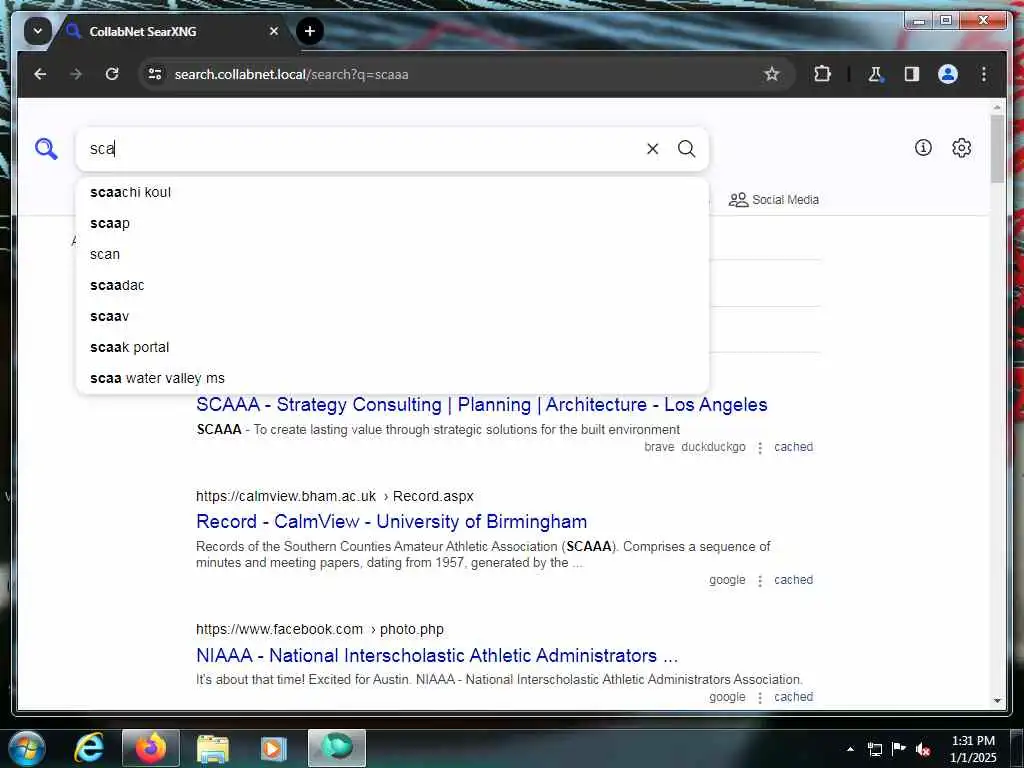Show hidden tray icons arrow
The width and height of the screenshot is (1024, 768).
[x=850, y=749]
